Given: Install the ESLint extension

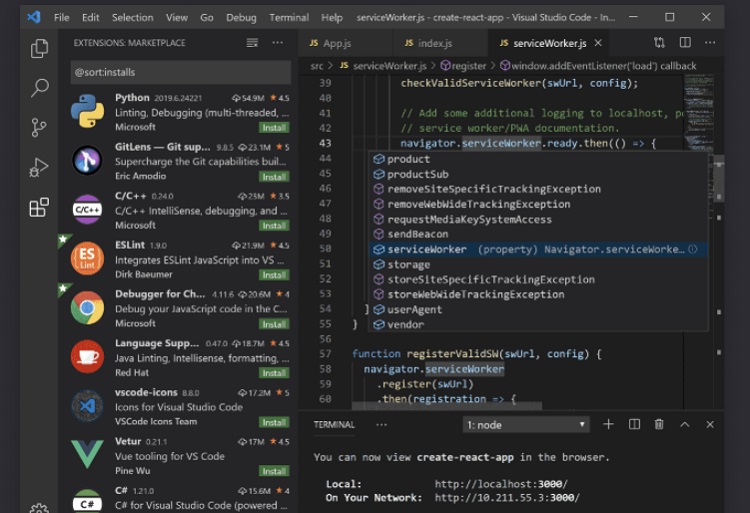Looking at the screenshot, I should (274, 275).
